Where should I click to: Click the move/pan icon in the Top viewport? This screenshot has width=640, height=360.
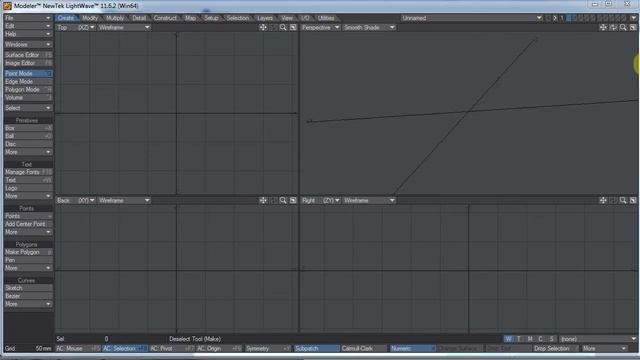(263, 27)
